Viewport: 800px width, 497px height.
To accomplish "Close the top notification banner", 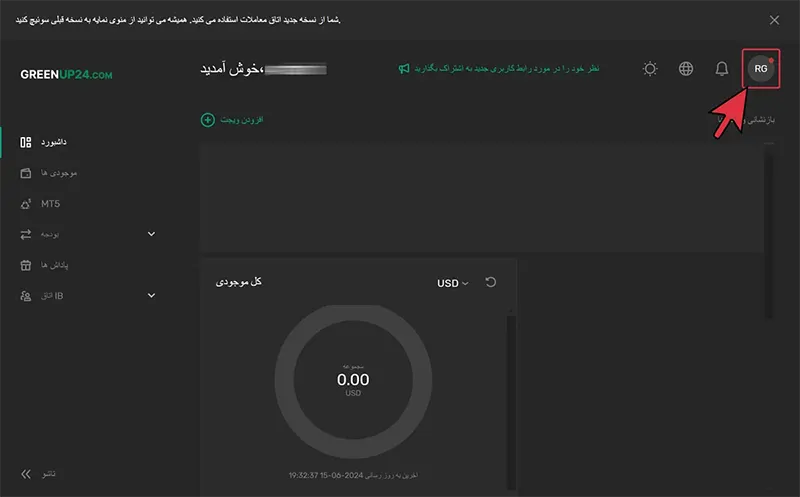I will 774,20.
